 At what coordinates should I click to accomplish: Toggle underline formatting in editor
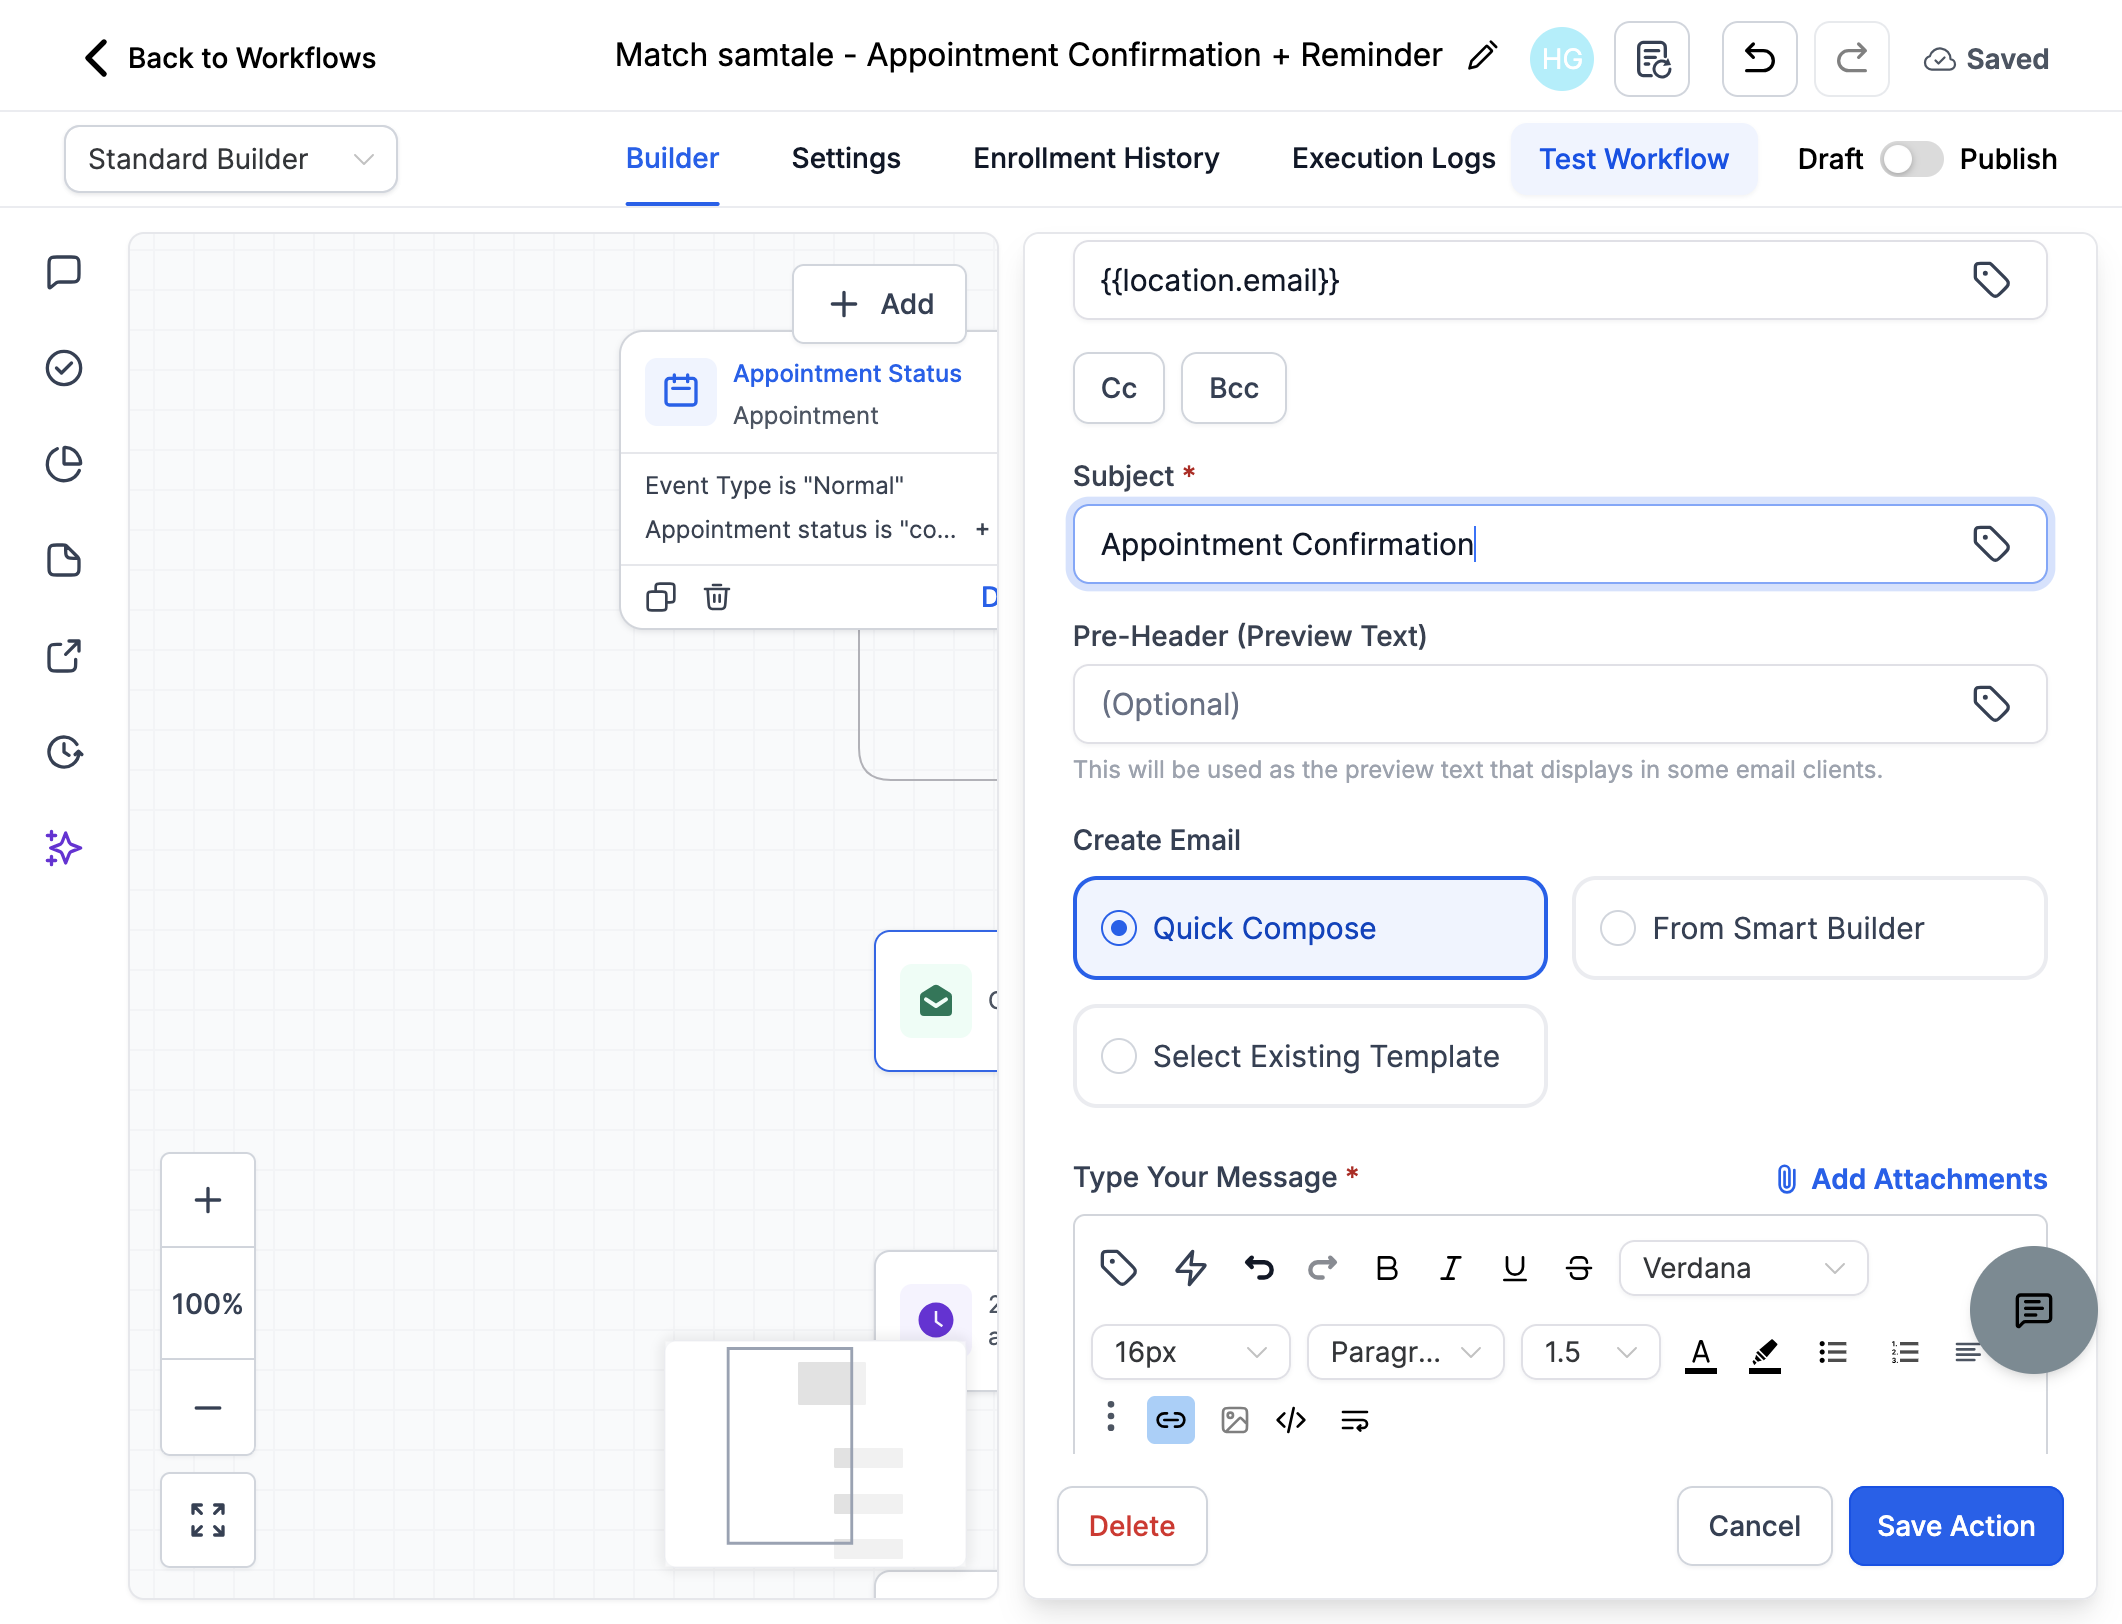(x=1514, y=1268)
